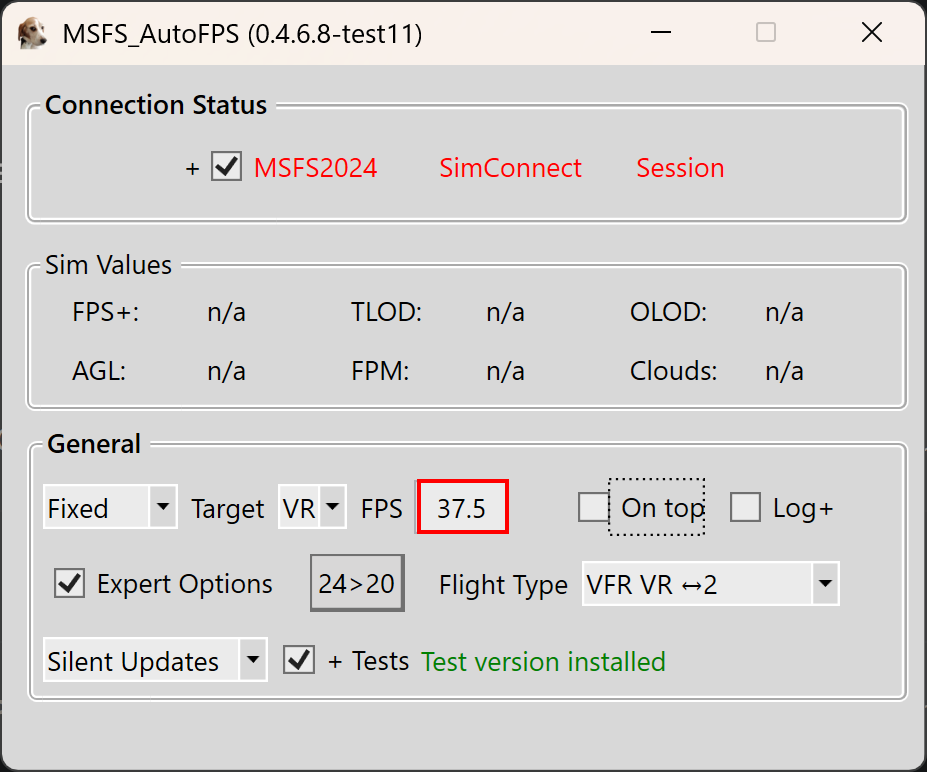Click the Clouds: label
Screen dimensions: 927x772
[x=673, y=371]
